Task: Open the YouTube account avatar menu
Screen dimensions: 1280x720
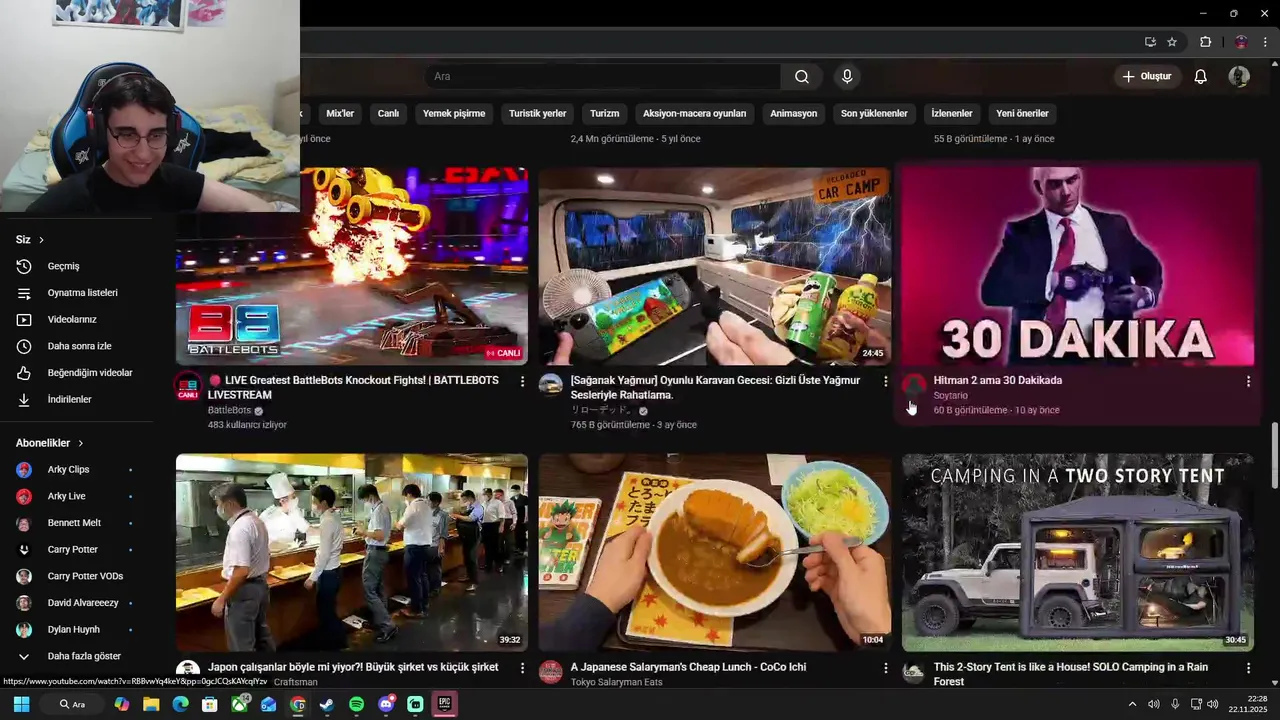Action: point(1239,77)
